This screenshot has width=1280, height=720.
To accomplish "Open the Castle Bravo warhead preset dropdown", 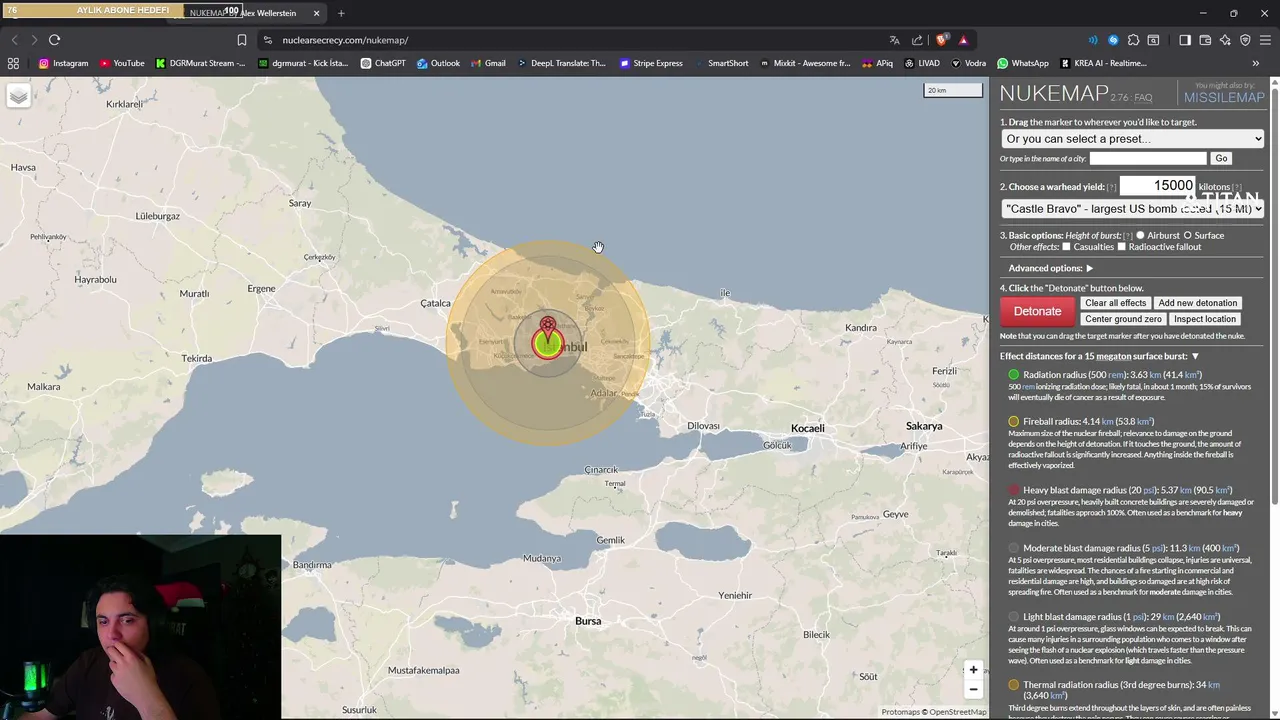I will point(1132,209).
